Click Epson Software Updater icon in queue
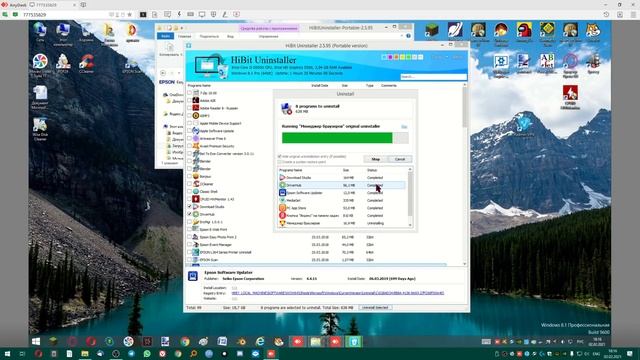Viewport: 640px width, 360px height. 282,193
